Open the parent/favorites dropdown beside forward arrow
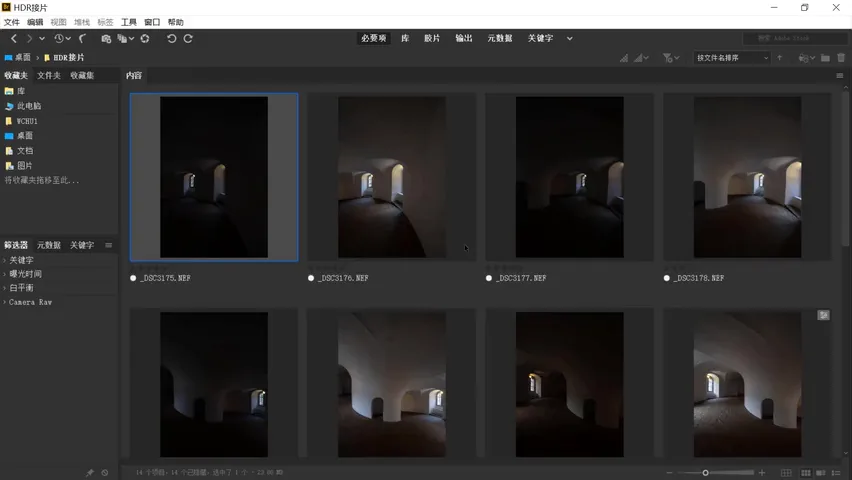 pyautogui.click(x=42, y=39)
